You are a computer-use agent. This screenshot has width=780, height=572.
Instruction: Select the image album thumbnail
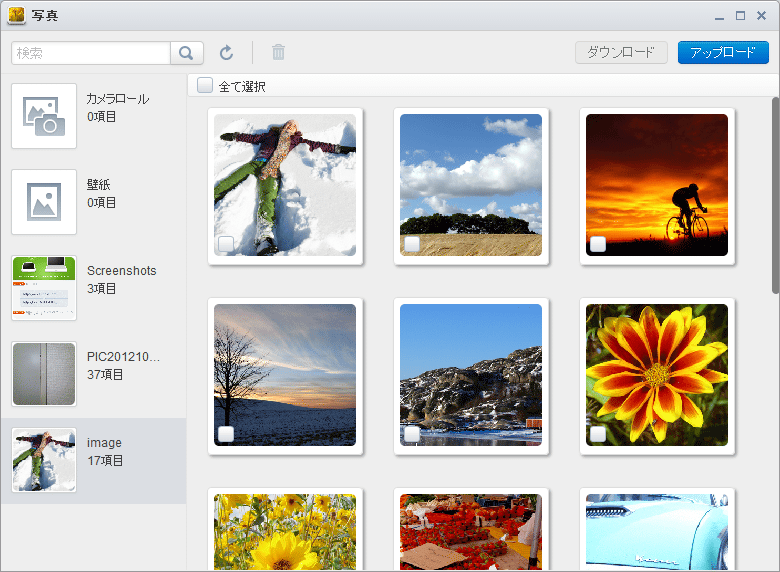(44, 460)
